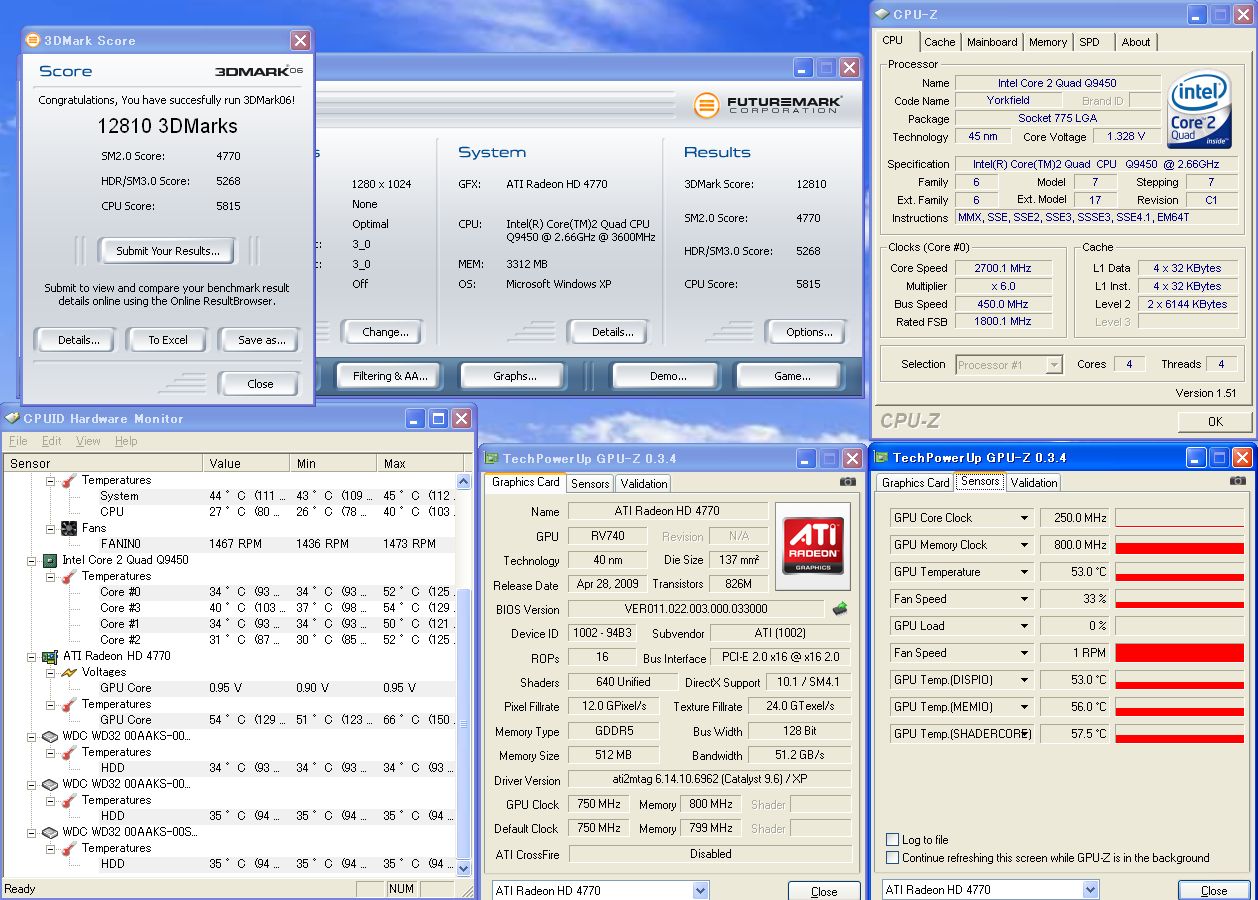Click the Game... button in 3DMark06
Image resolution: width=1258 pixels, height=900 pixels.
[x=791, y=376]
